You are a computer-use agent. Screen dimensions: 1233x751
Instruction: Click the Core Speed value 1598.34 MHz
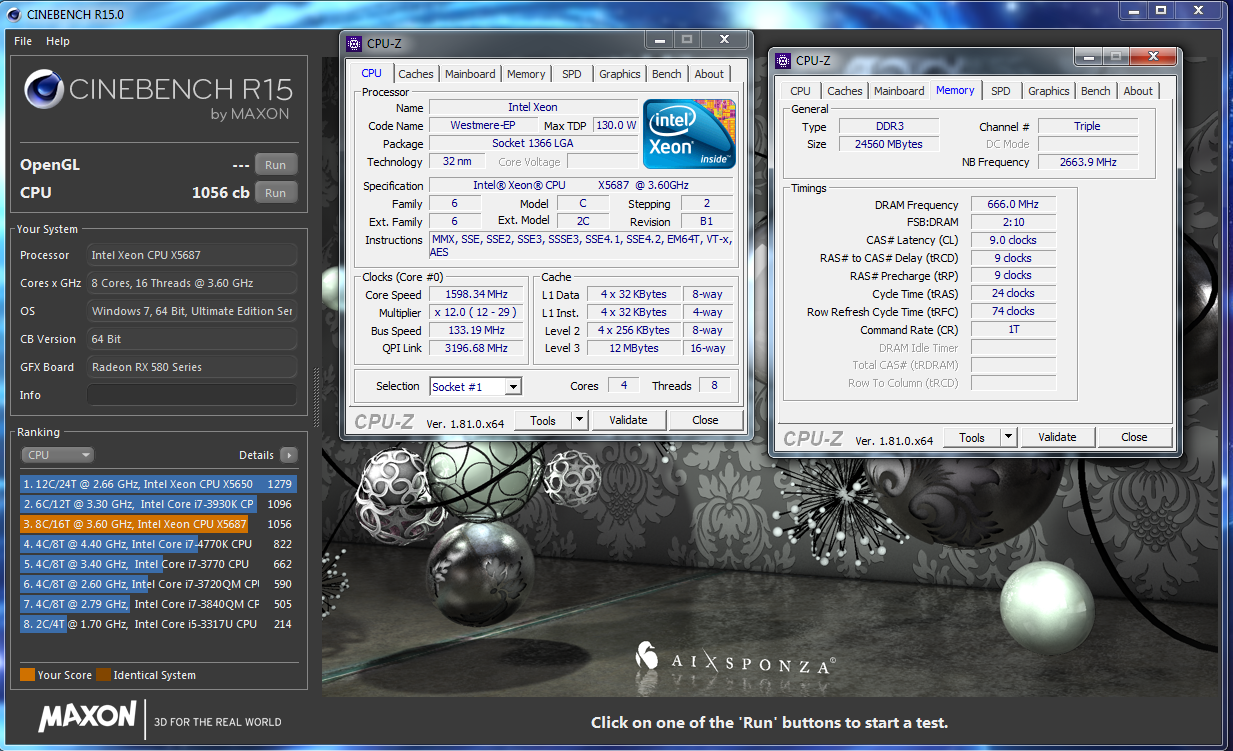478,294
